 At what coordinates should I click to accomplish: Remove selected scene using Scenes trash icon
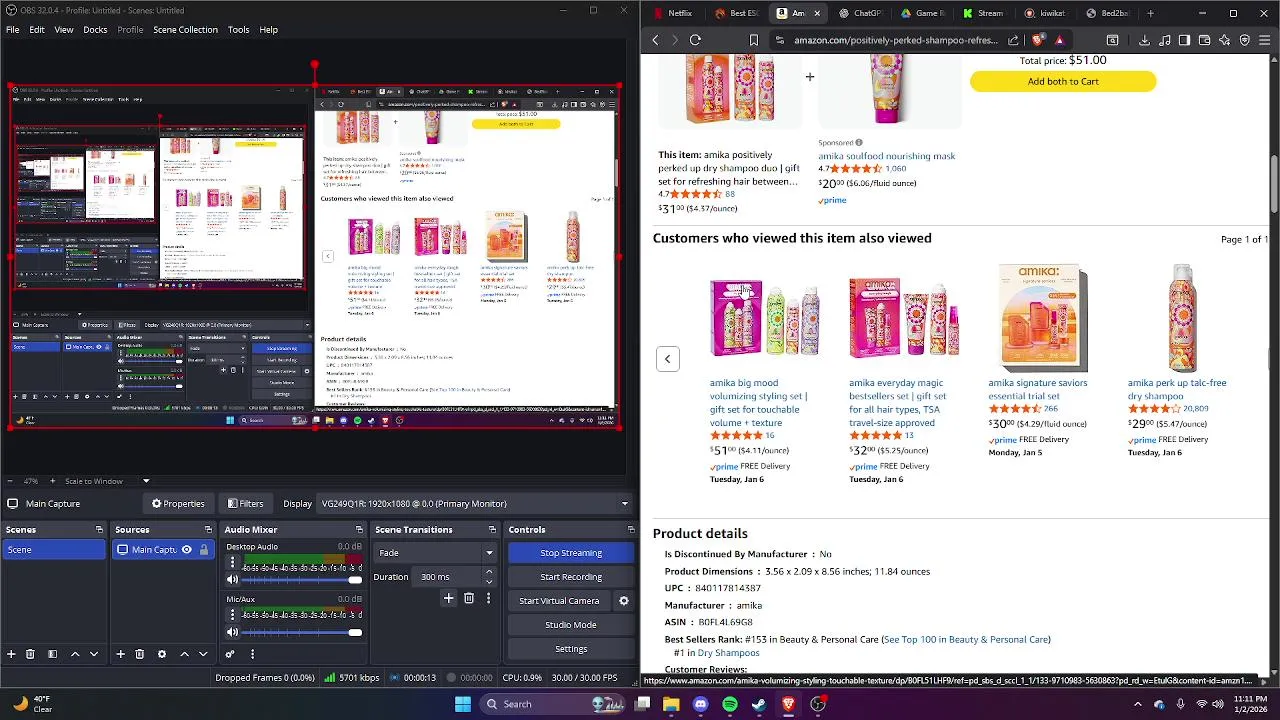pyautogui.click(x=30, y=654)
